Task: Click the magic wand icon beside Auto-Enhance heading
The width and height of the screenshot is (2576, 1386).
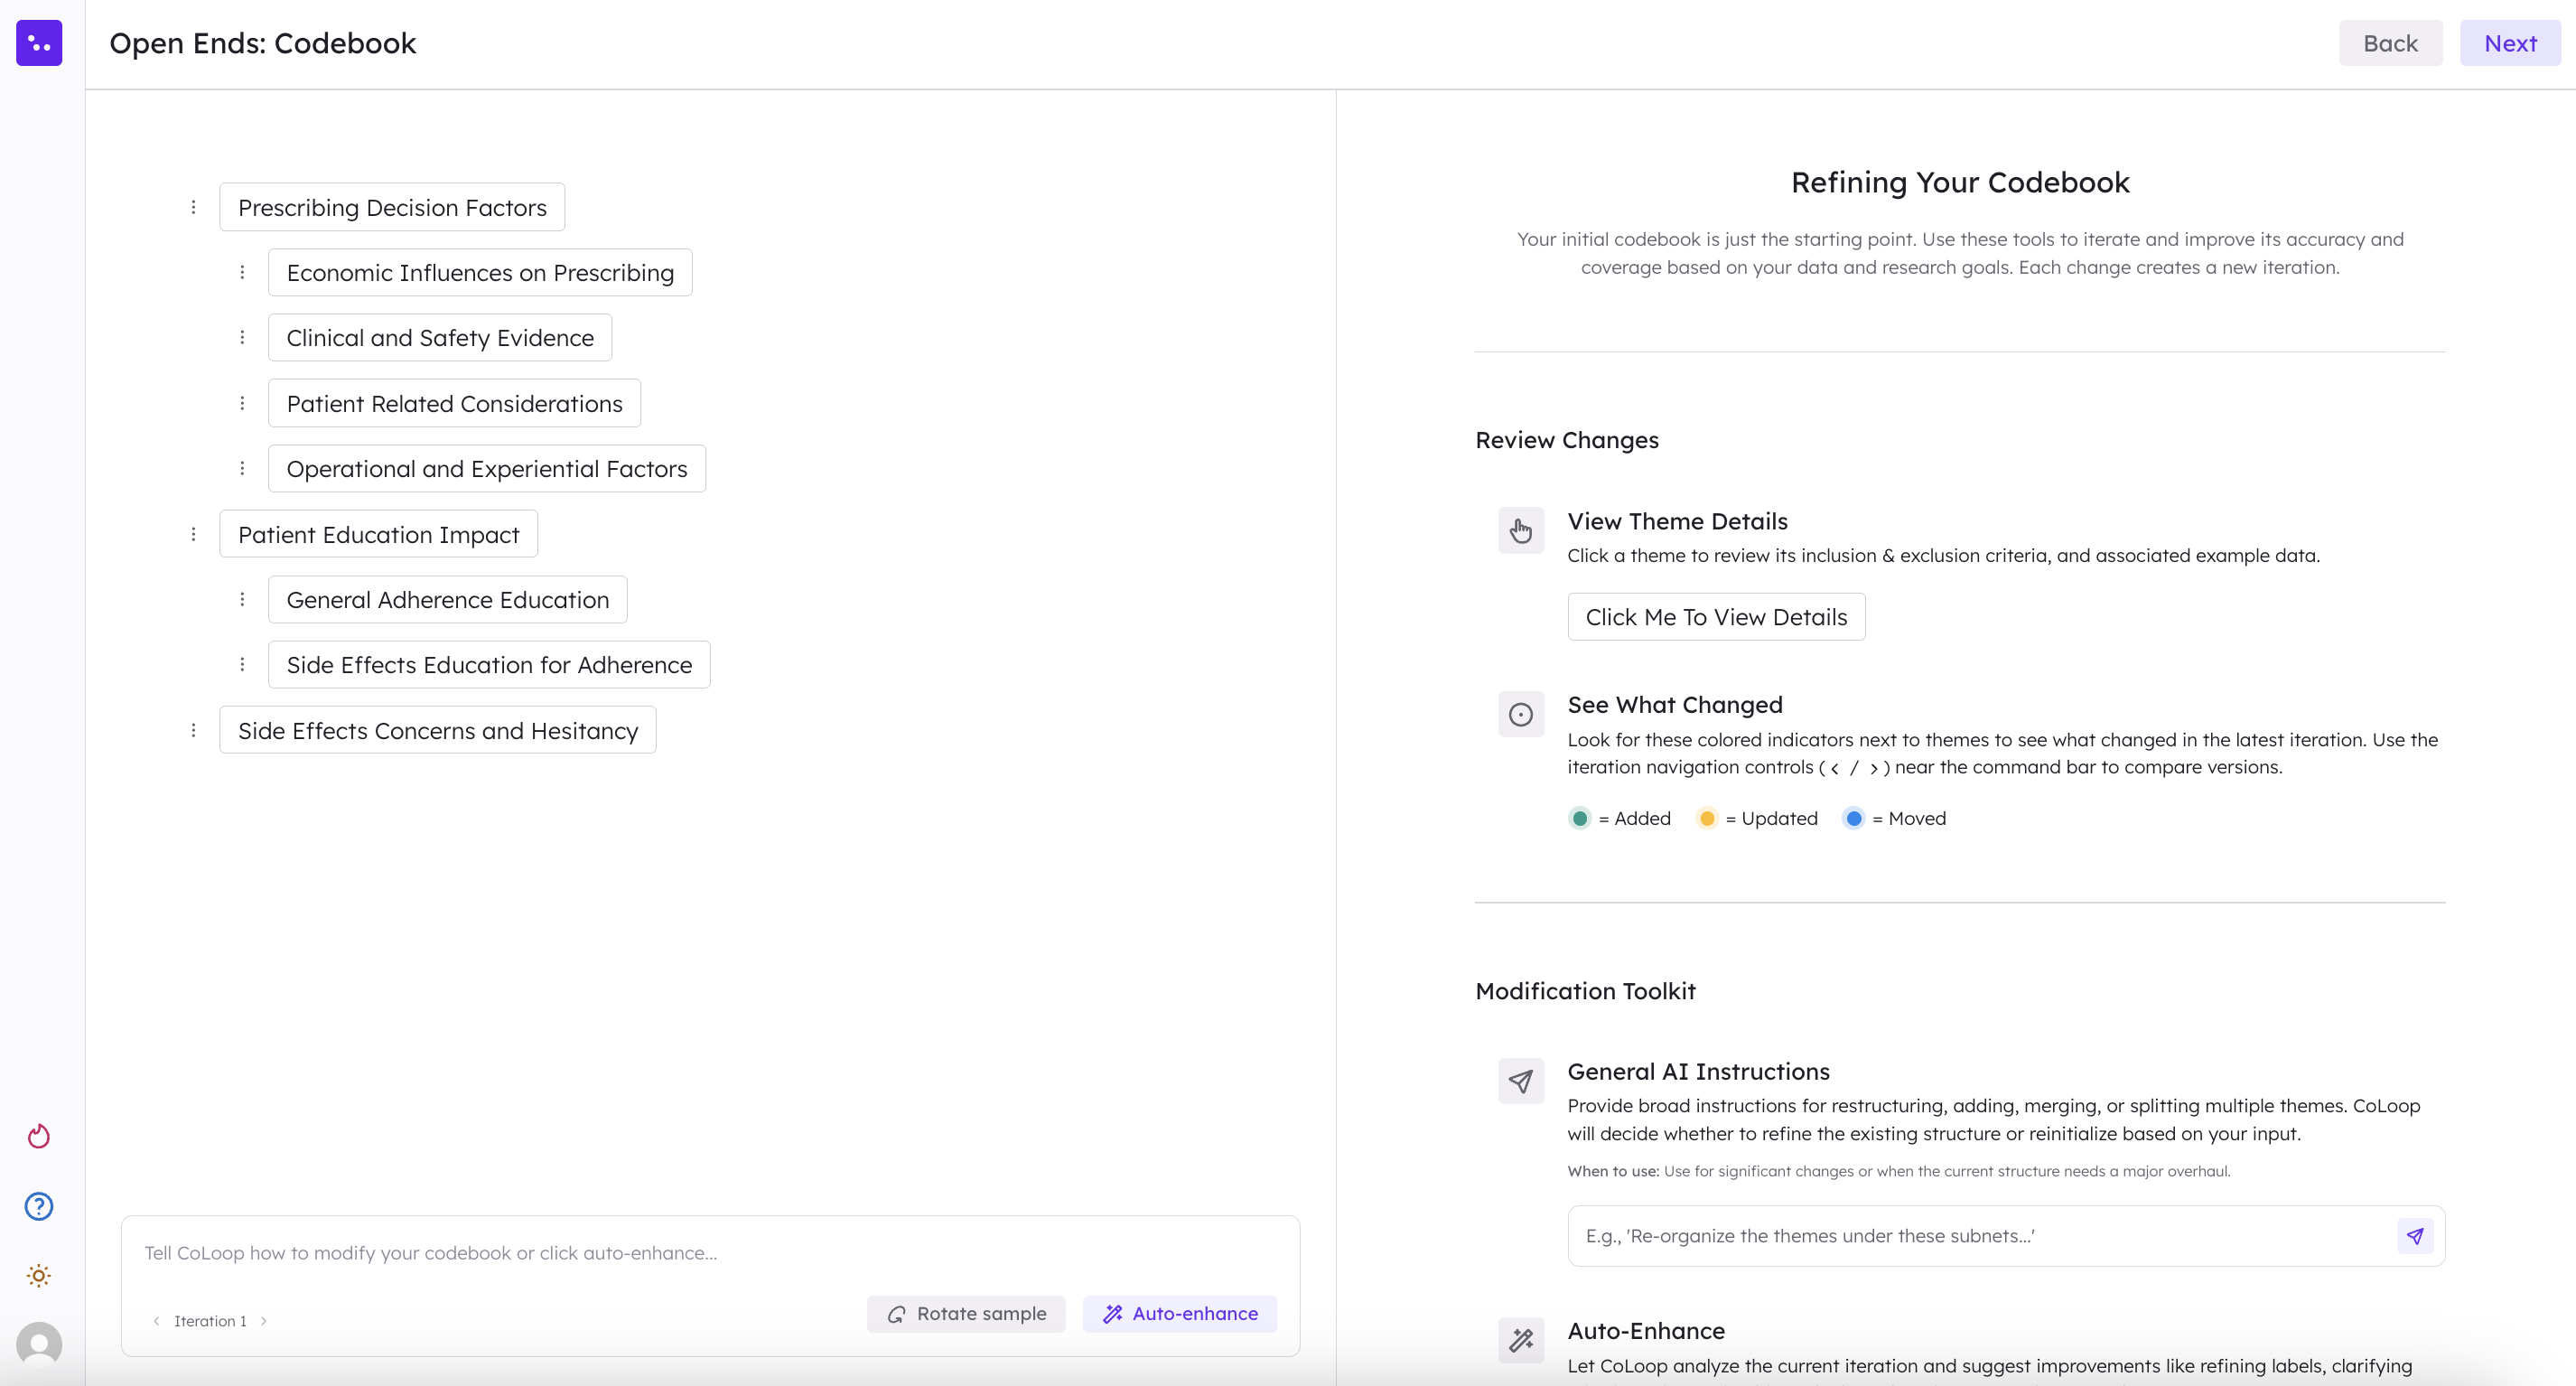Action: 1520,1340
